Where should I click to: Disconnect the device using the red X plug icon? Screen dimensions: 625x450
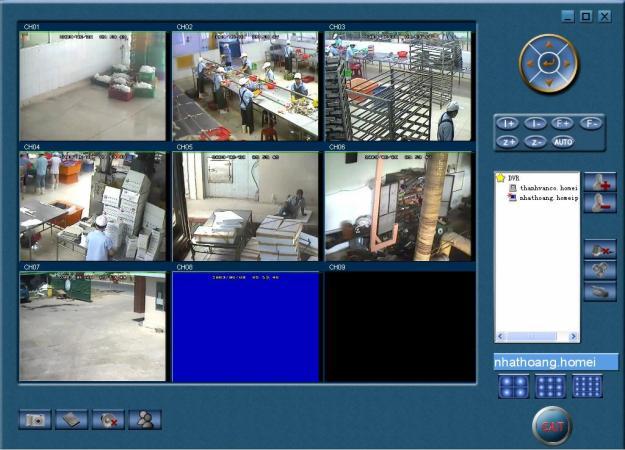click(600, 250)
